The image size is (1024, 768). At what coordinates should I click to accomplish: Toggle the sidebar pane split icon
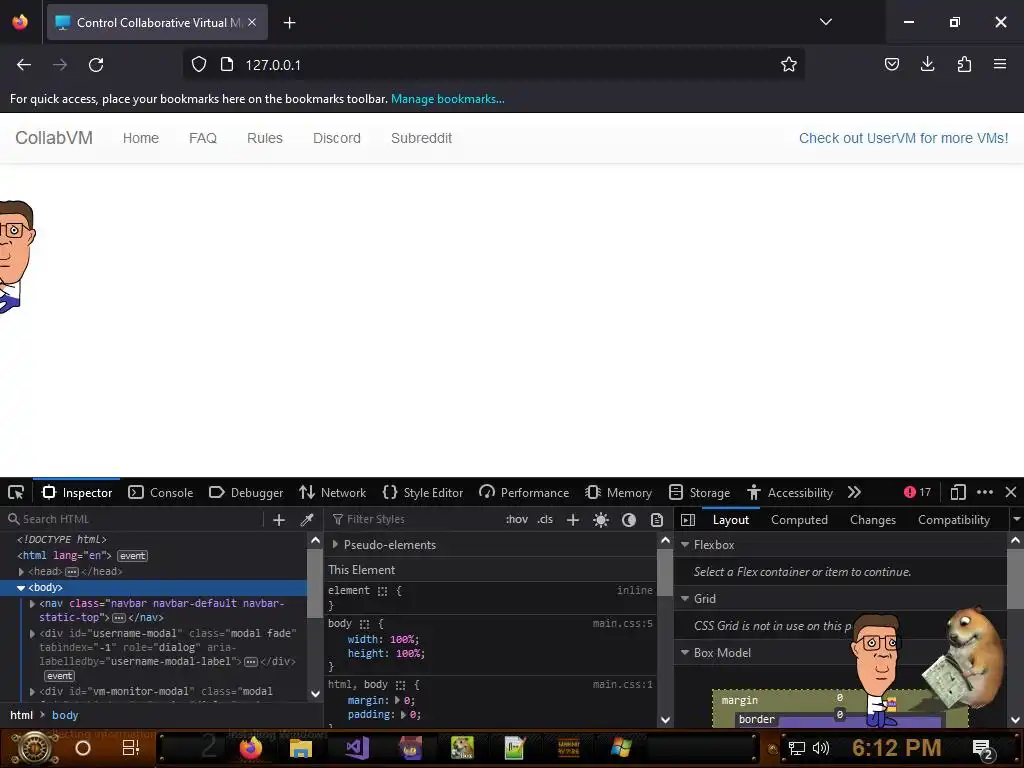tap(688, 520)
